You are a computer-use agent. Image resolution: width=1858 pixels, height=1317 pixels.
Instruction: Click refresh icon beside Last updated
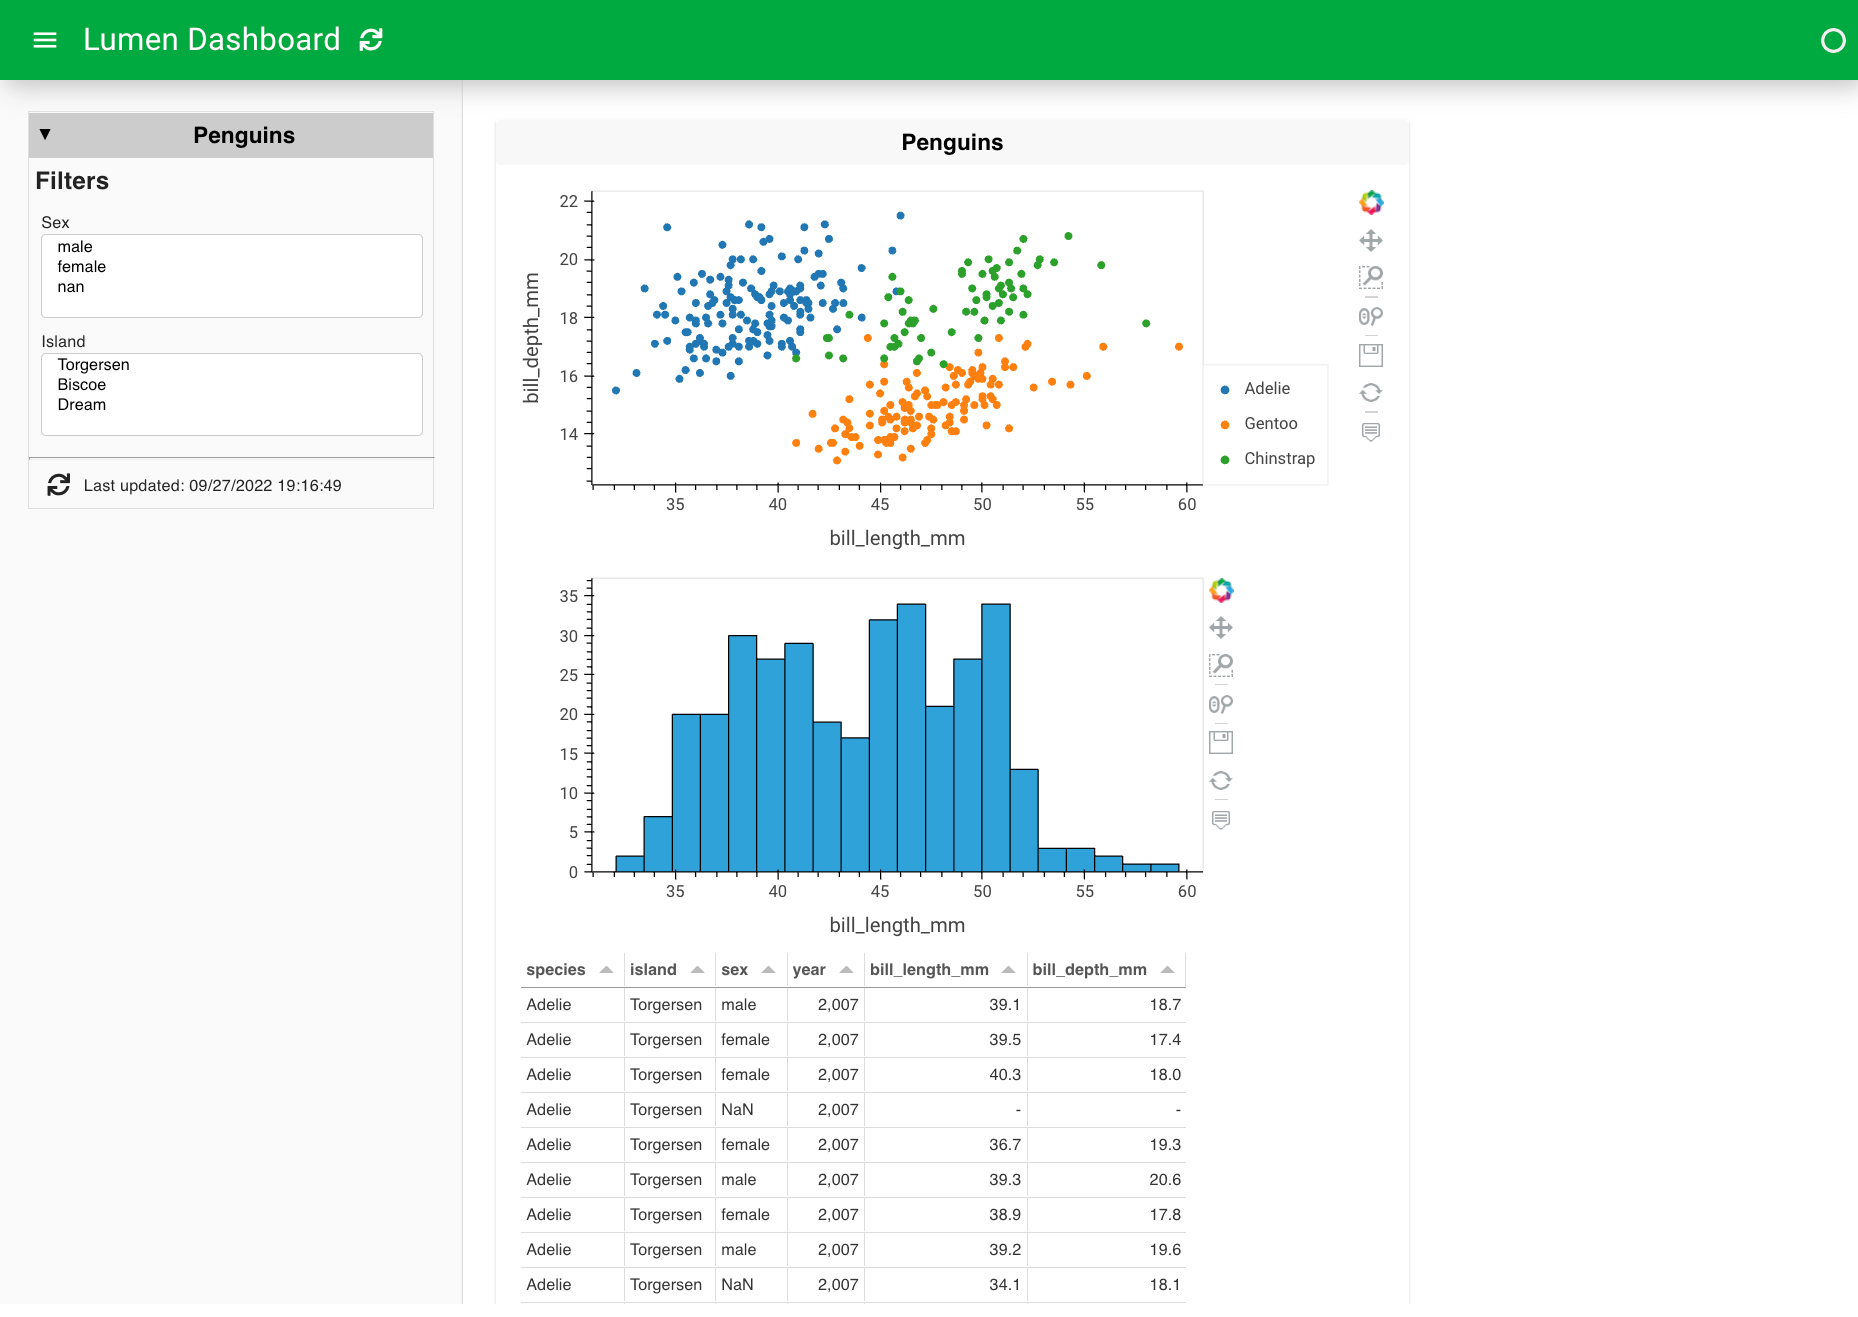(59, 485)
